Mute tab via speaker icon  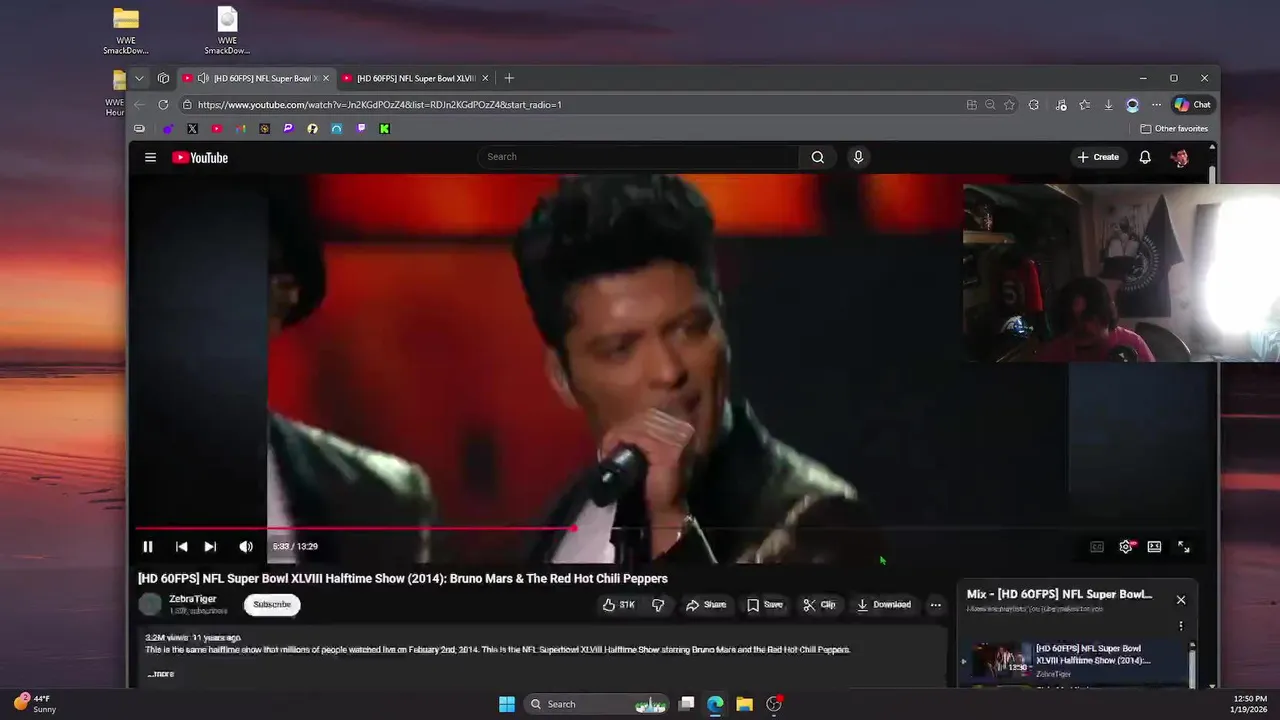click(203, 78)
